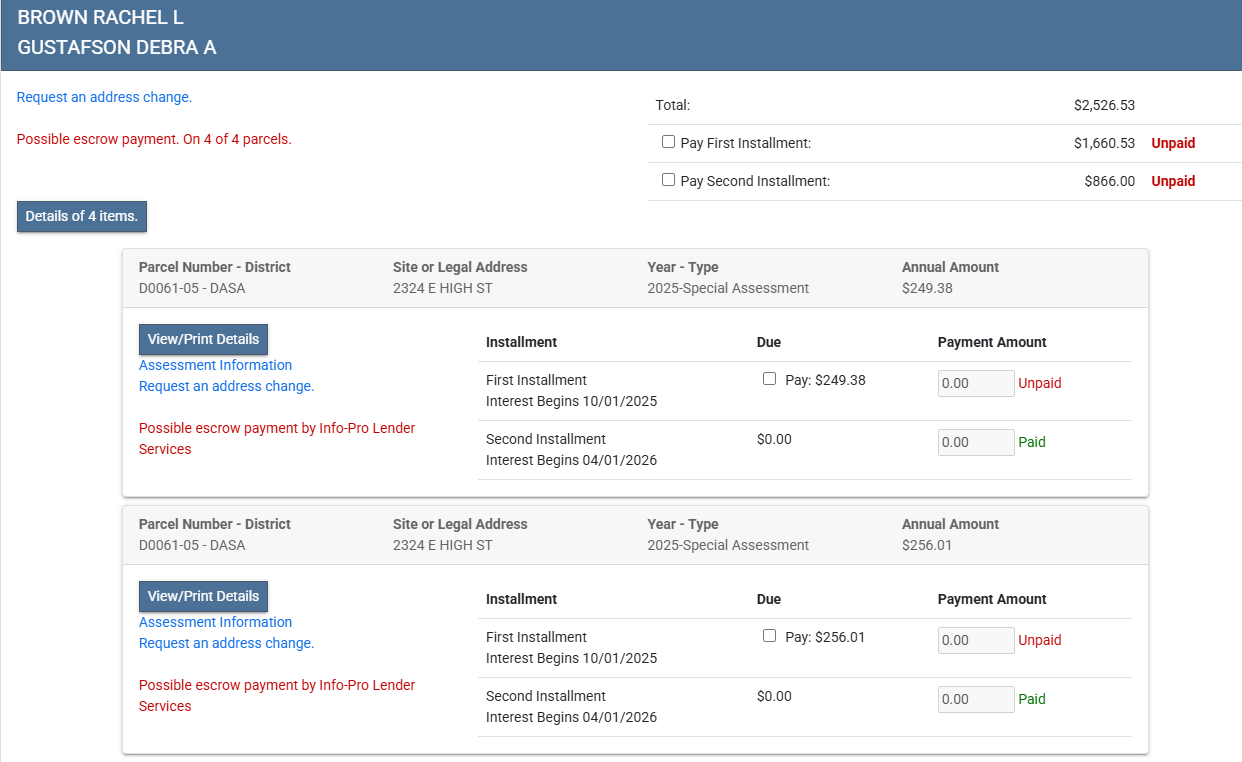Click the owner name BROWN RACHEL L header
This screenshot has width=1242, height=762.
(100, 18)
